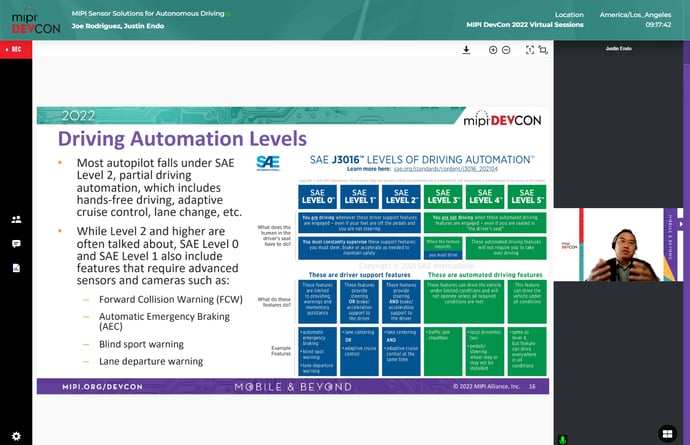Click 'Lane departure warning' bullet
Screen dimensions: 690x445
coord(151,361)
